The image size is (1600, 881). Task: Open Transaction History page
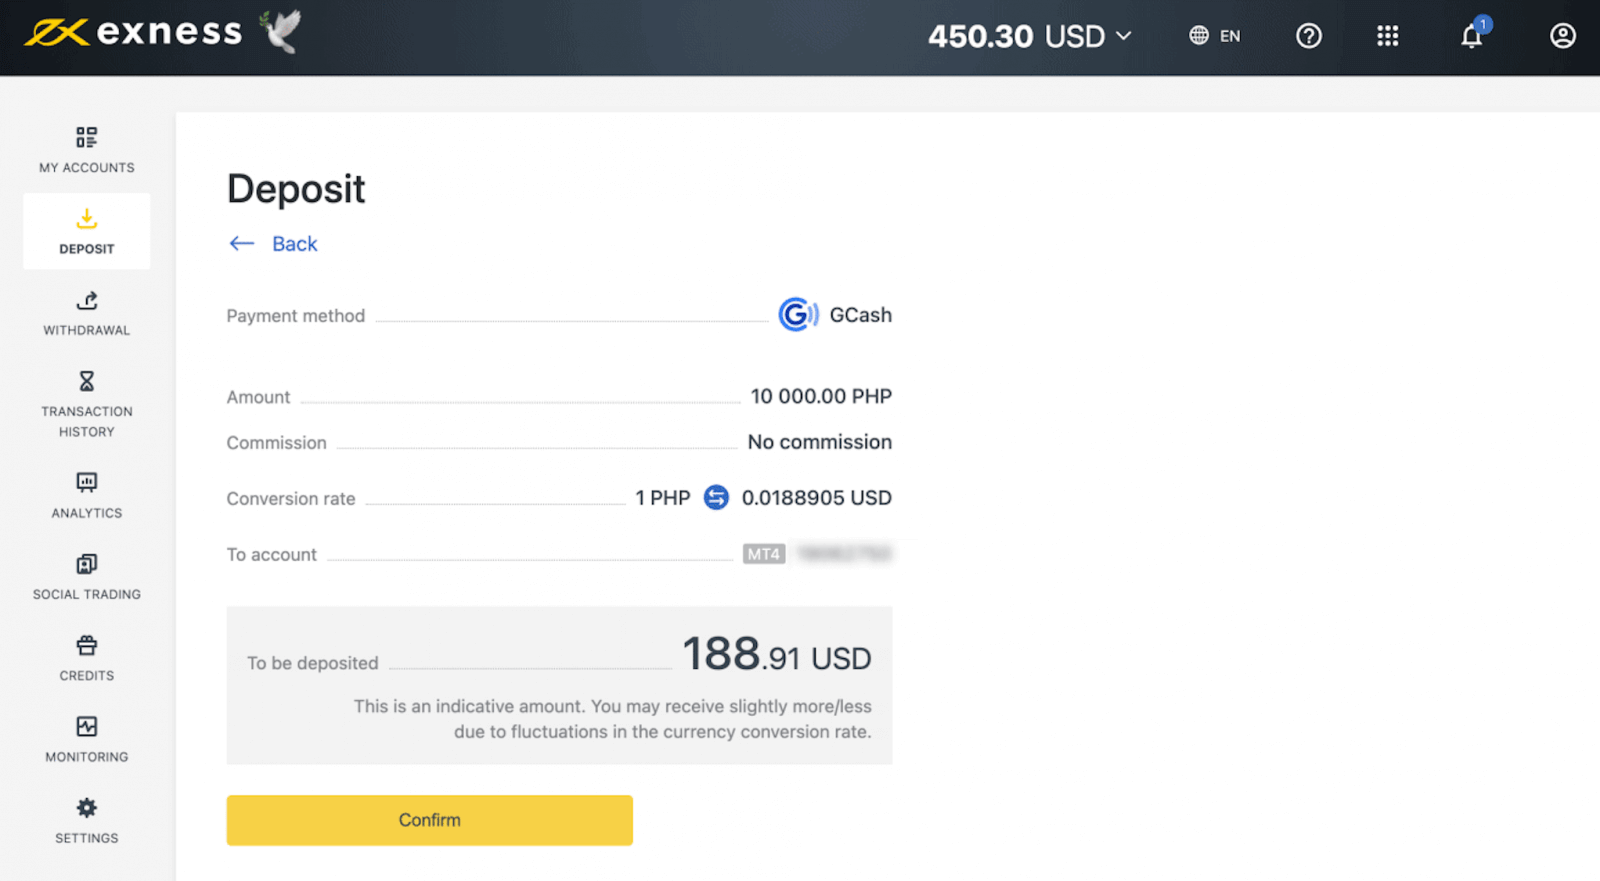tap(87, 404)
